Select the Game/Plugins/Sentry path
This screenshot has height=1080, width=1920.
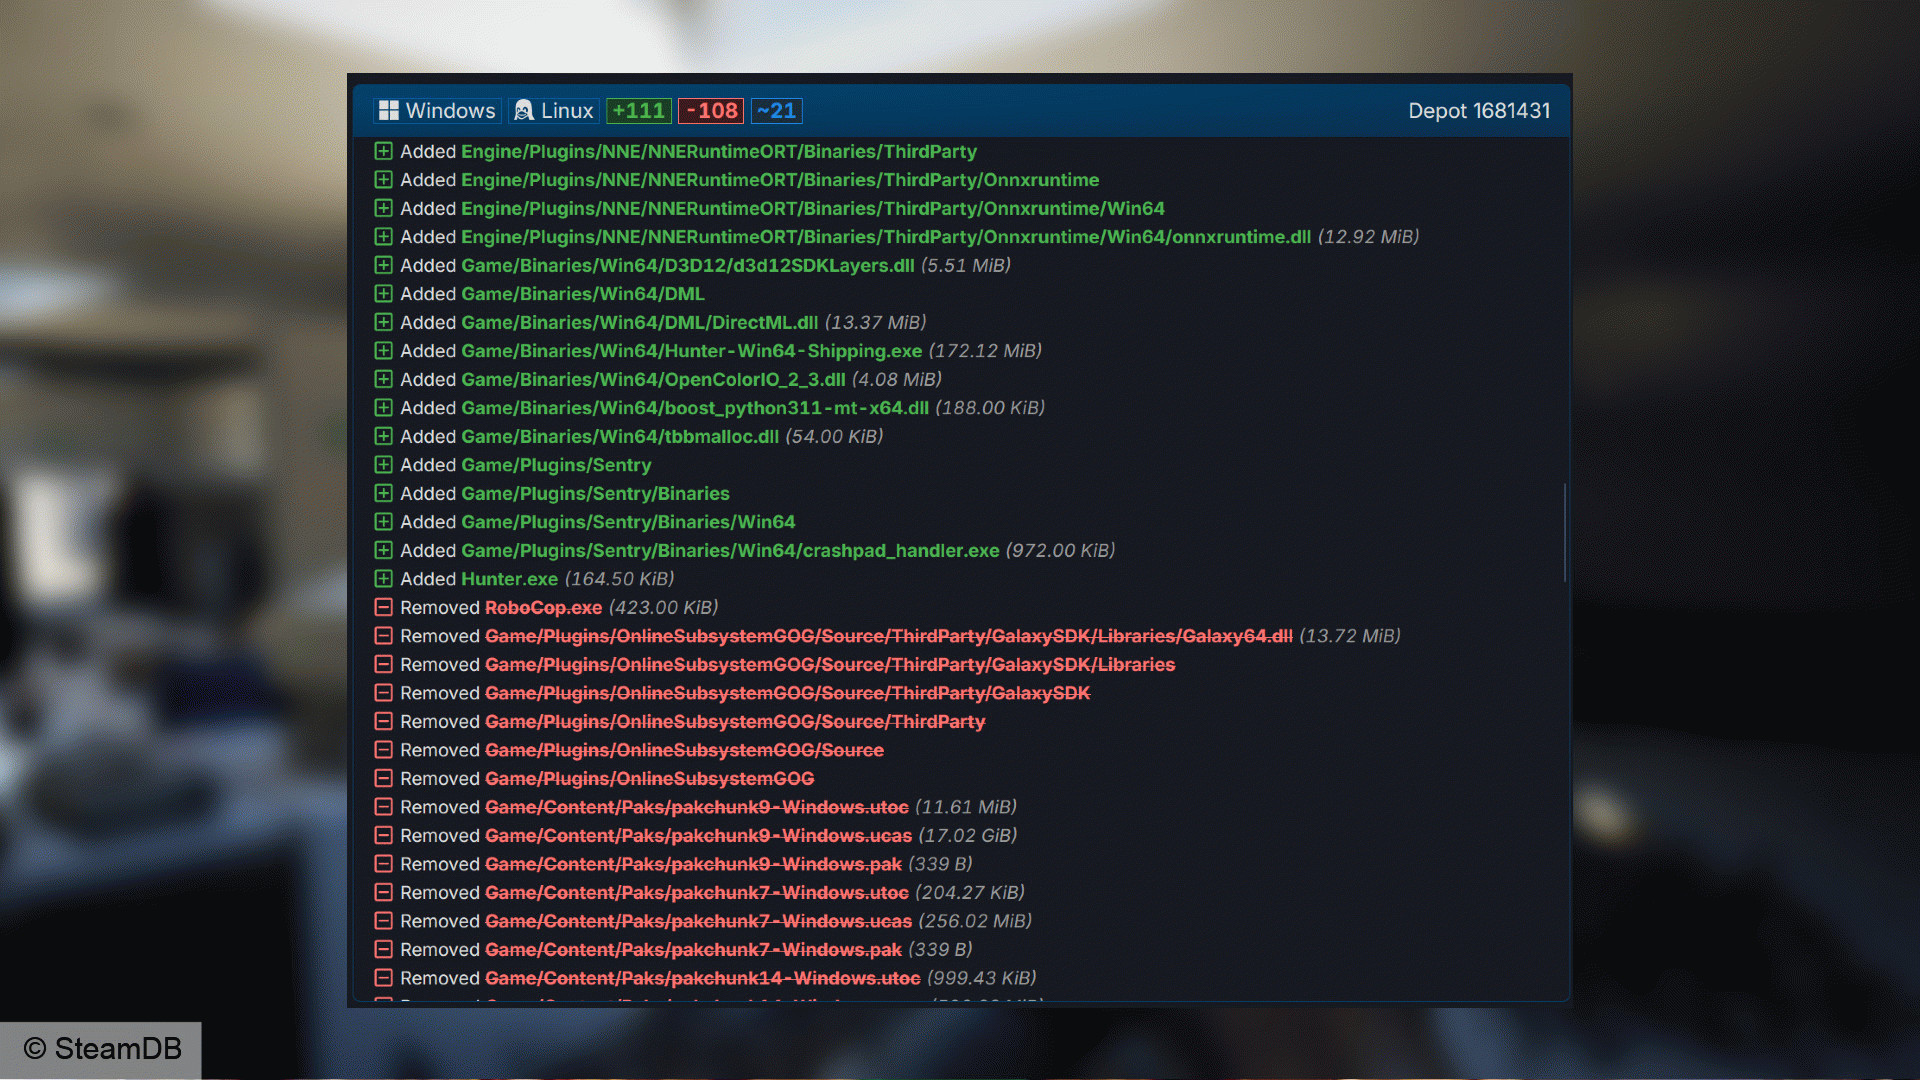(556, 465)
